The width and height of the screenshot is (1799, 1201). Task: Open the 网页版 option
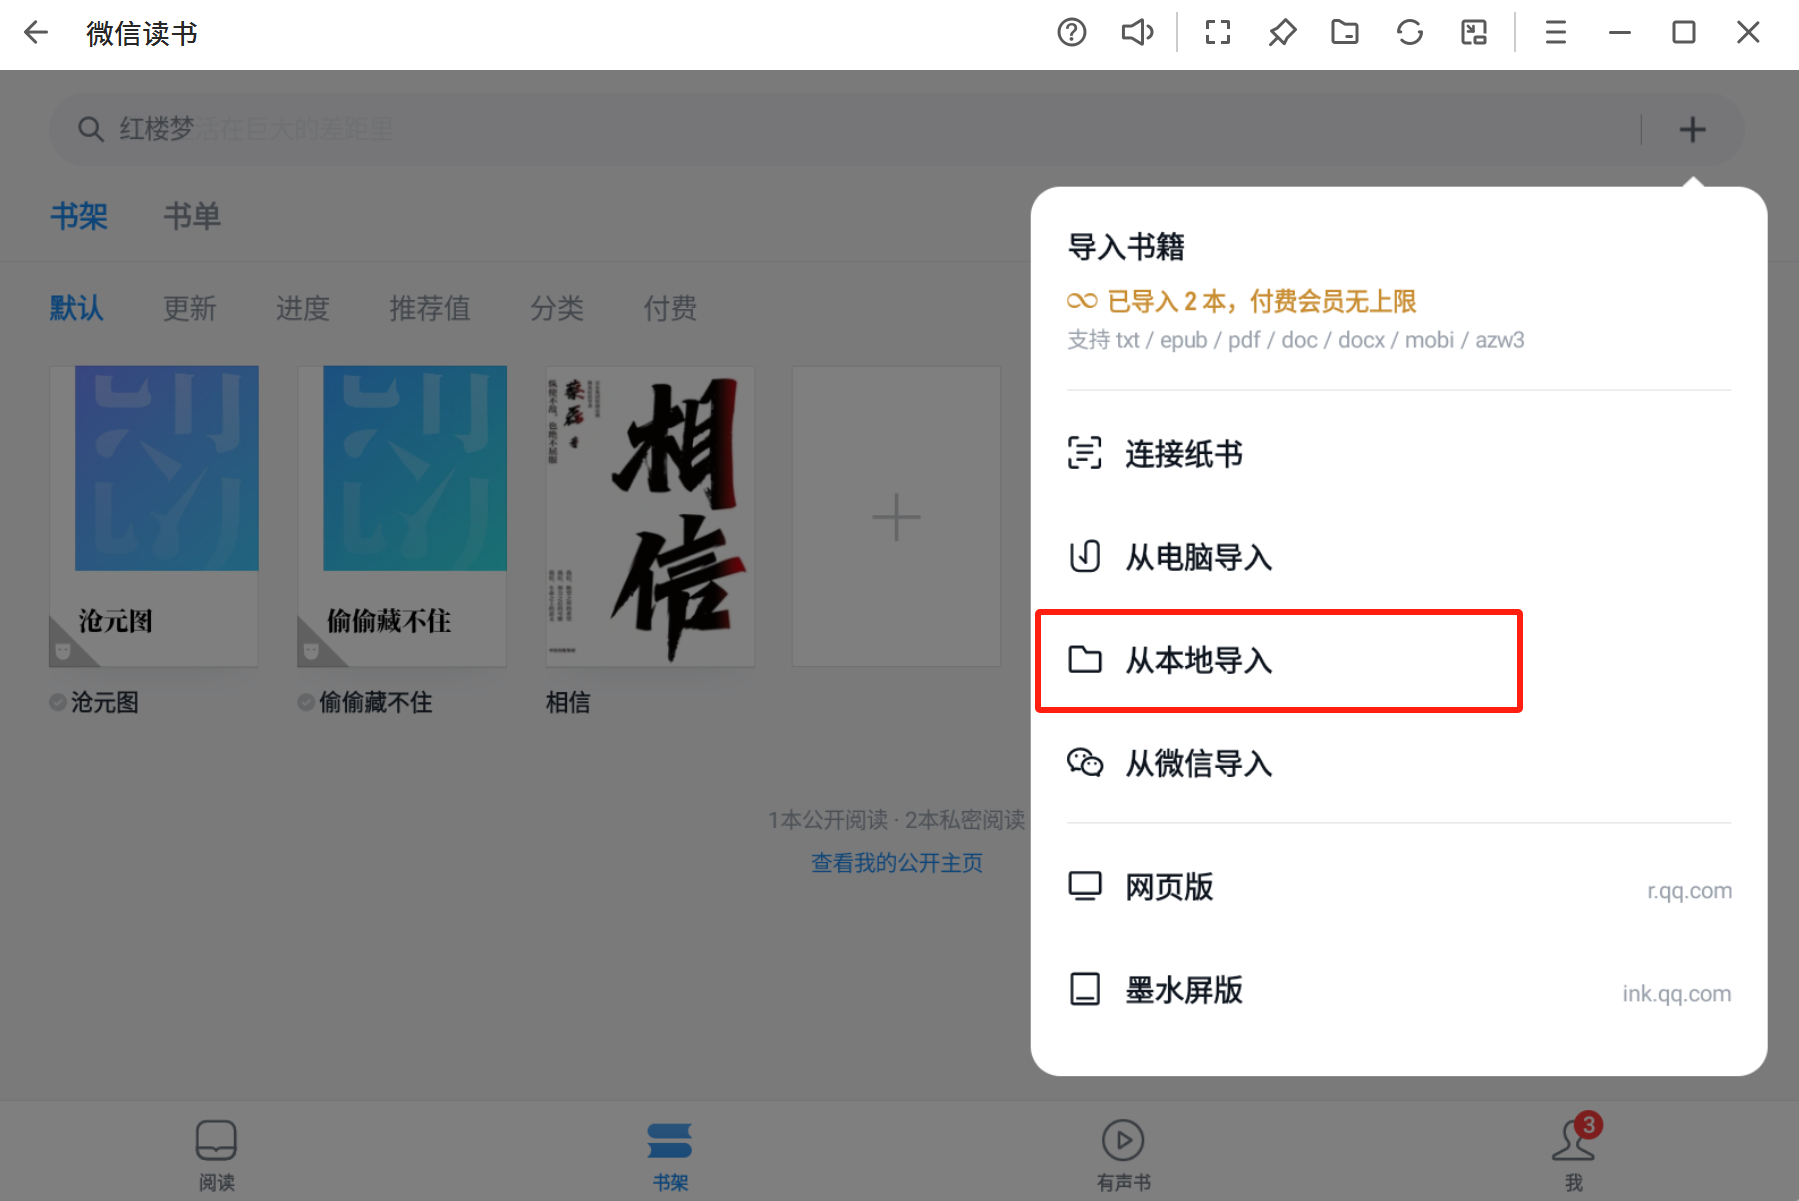click(1399, 887)
